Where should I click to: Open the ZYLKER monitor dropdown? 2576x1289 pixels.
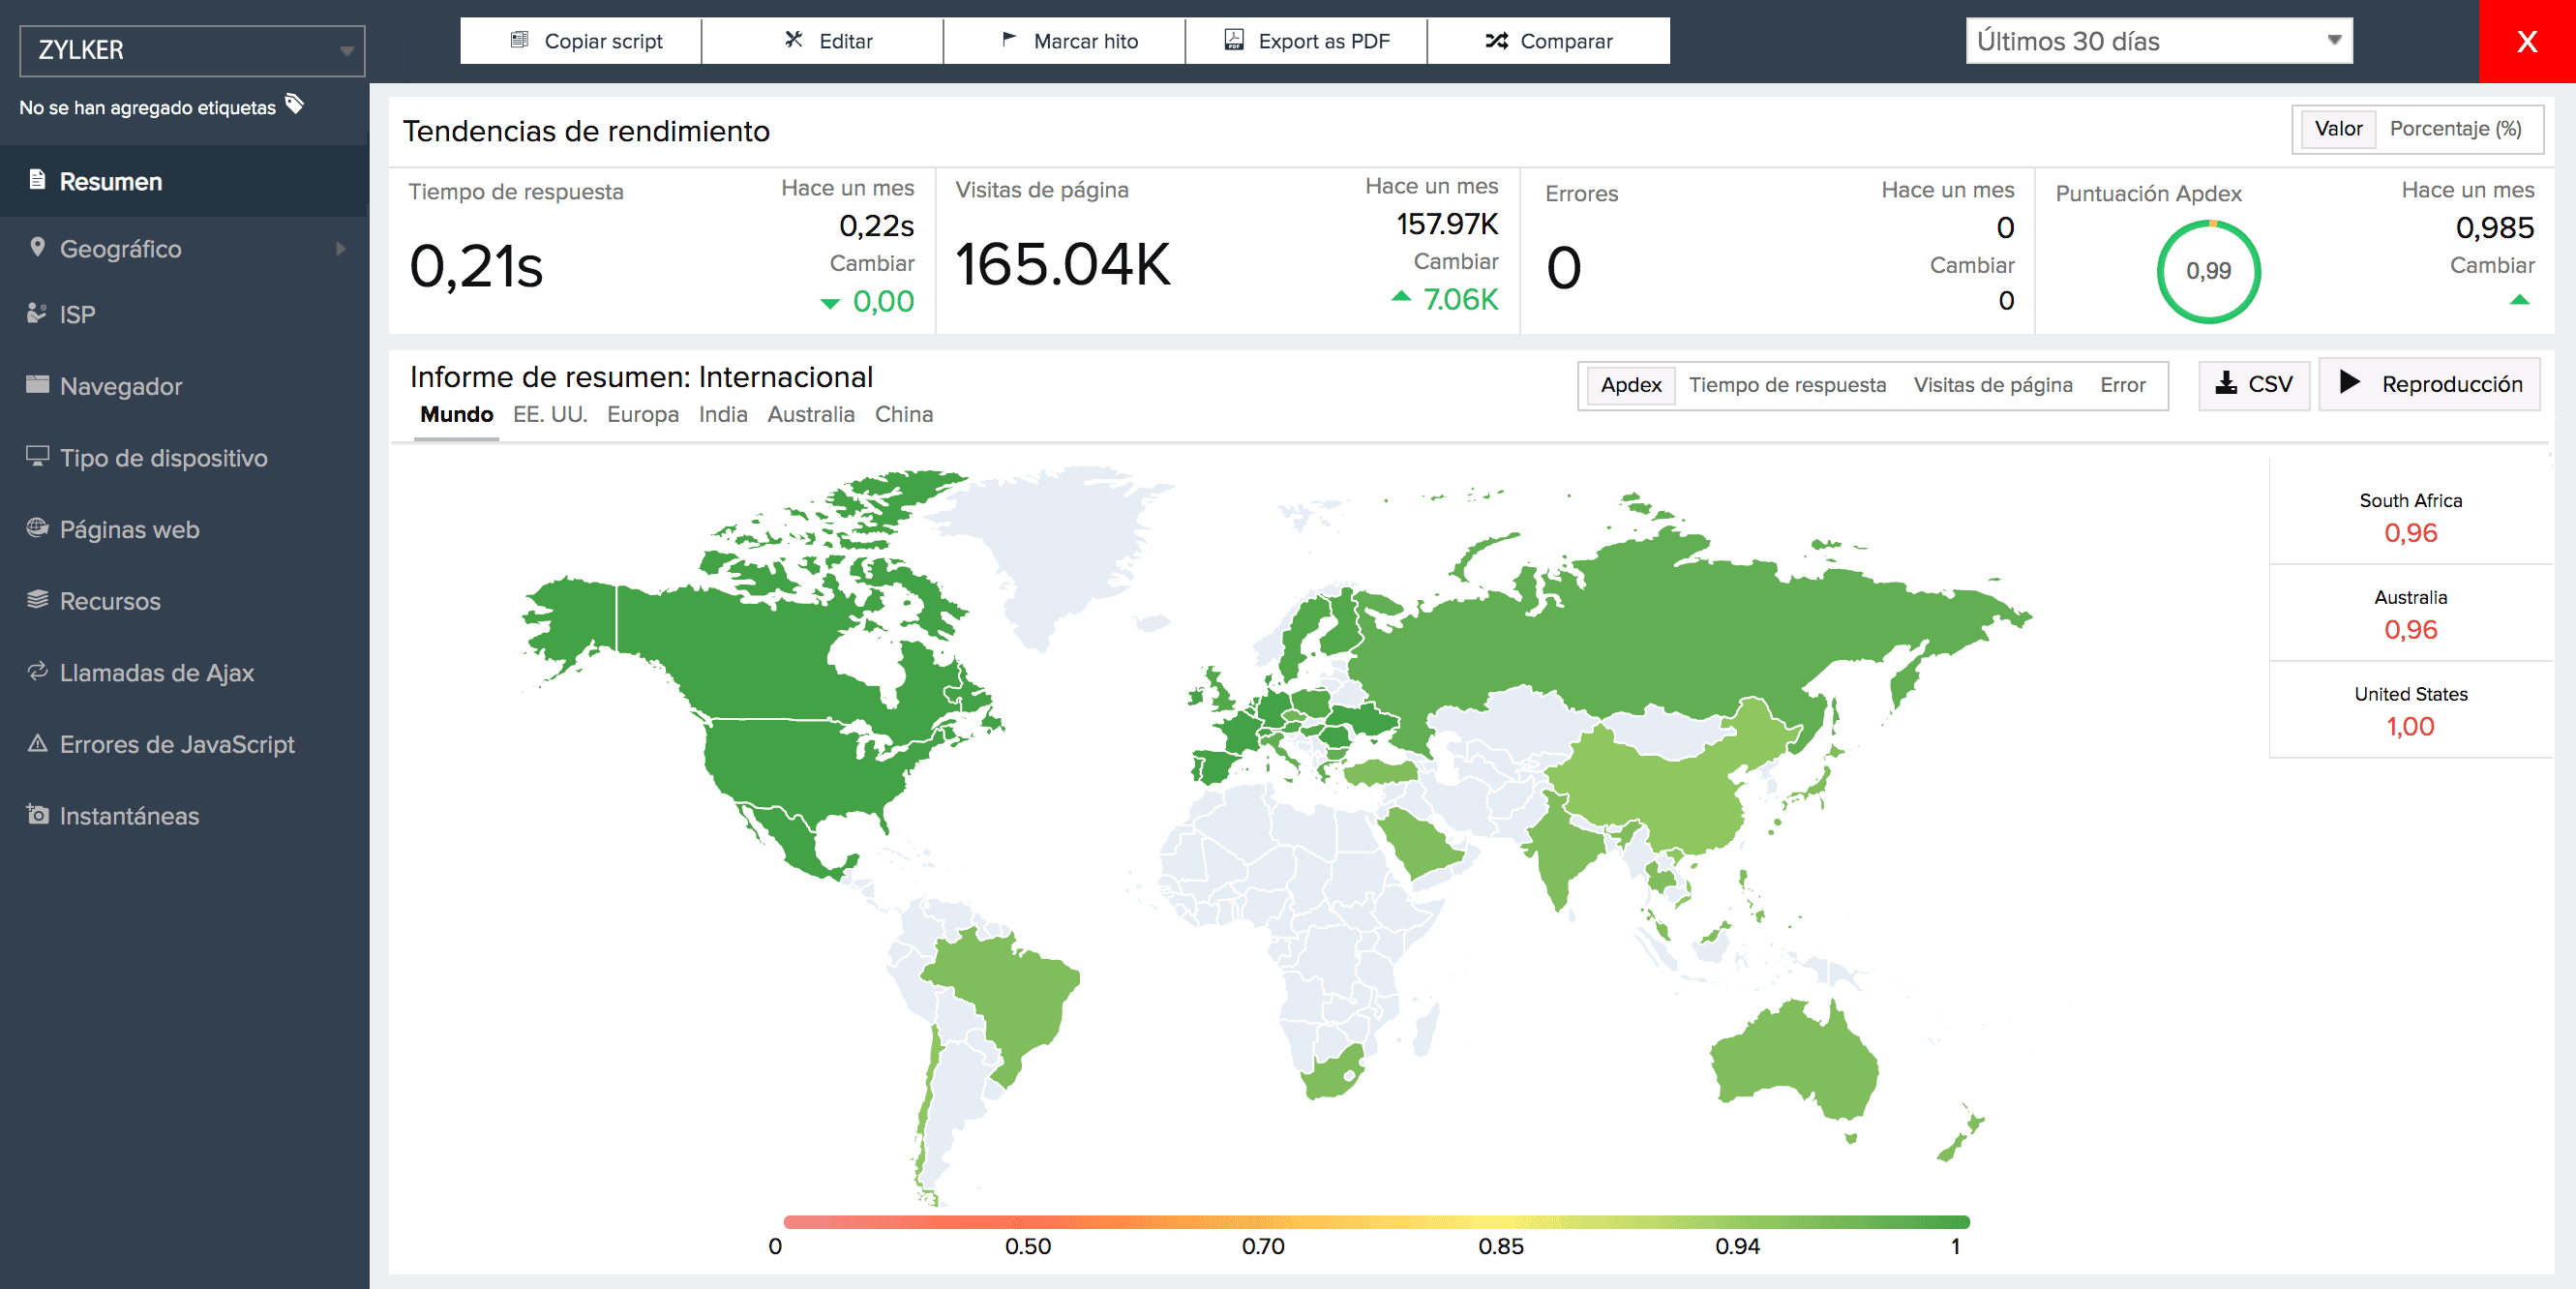pos(192,50)
